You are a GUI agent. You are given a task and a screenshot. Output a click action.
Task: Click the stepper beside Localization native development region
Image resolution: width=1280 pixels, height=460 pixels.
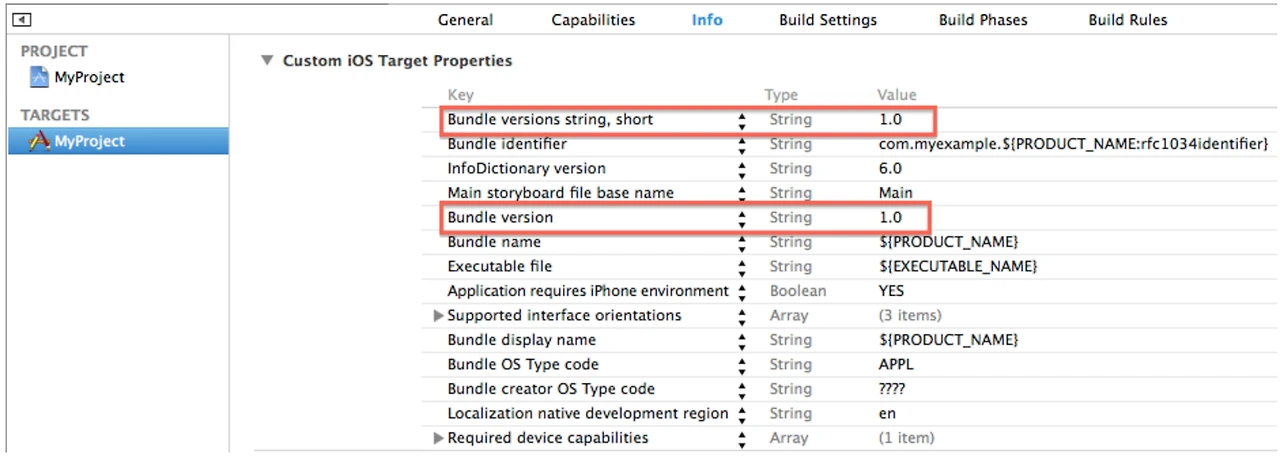point(742,414)
